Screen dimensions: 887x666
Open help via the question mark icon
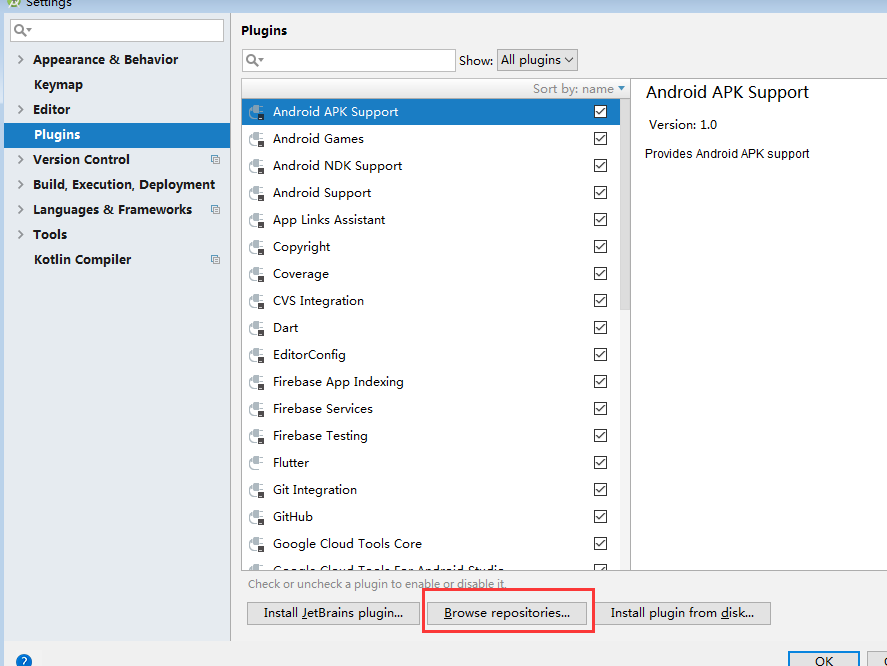click(24, 660)
